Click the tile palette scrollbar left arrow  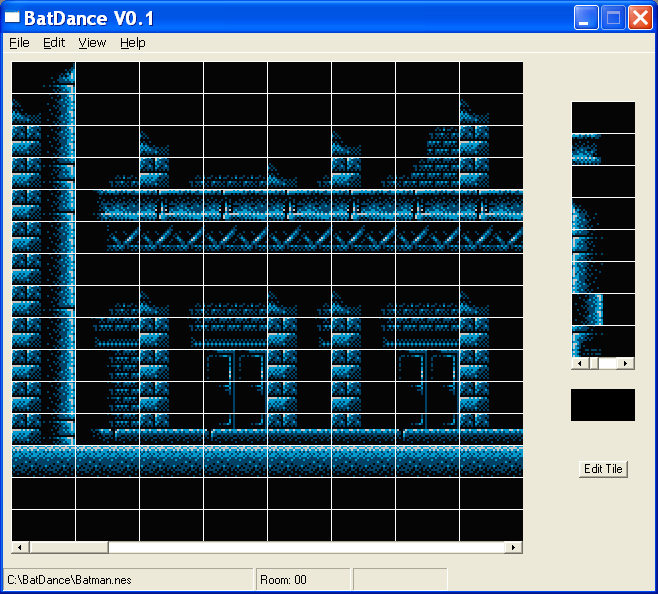578,364
